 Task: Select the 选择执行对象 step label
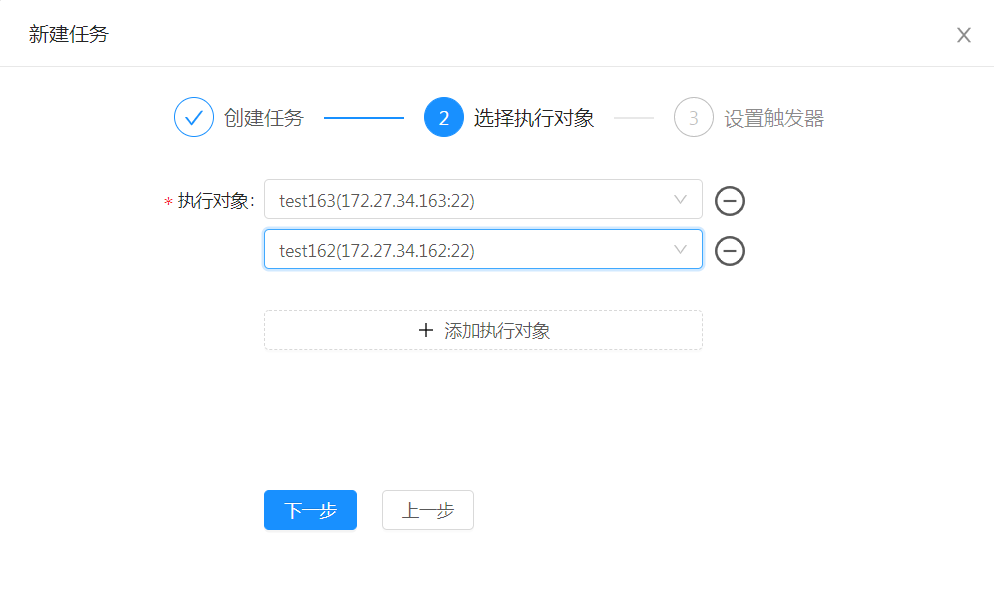(x=534, y=118)
